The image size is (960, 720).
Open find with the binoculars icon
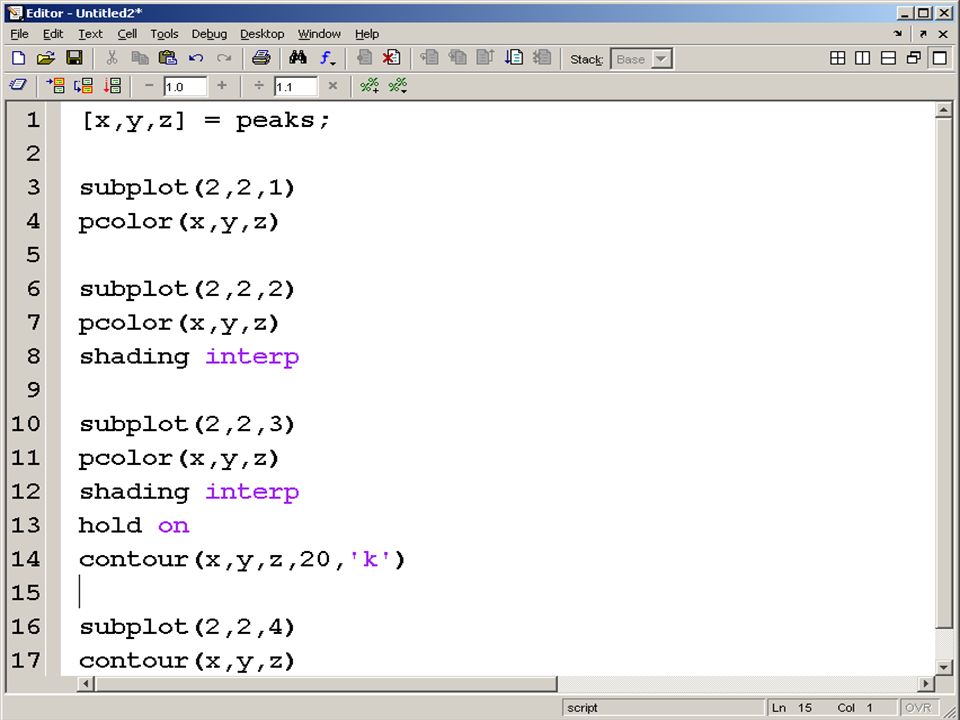click(298, 58)
